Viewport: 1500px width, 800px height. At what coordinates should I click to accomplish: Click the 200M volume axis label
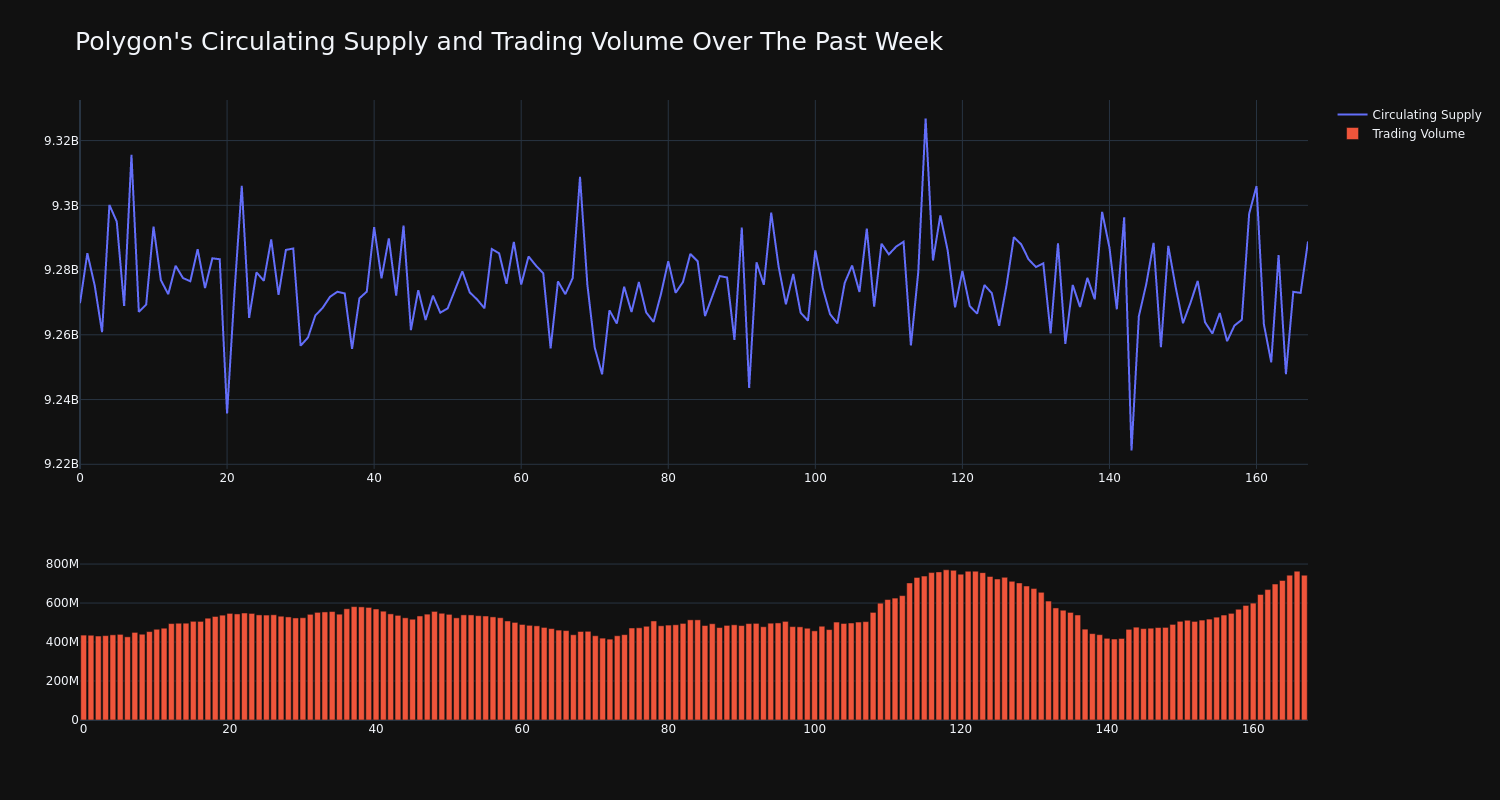[x=62, y=681]
